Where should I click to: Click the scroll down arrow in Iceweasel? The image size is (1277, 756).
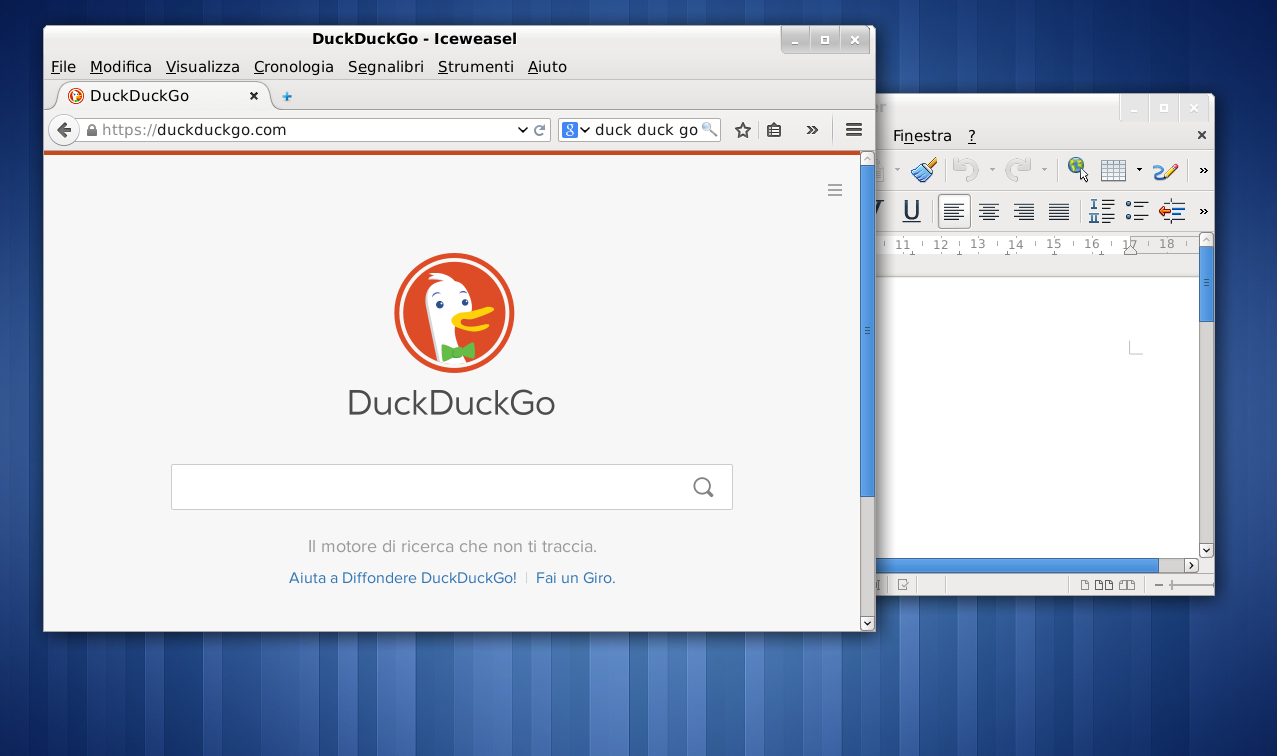(x=867, y=623)
